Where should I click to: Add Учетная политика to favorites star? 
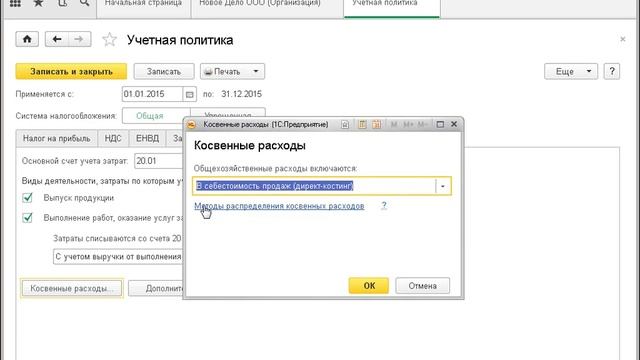(x=109, y=40)
